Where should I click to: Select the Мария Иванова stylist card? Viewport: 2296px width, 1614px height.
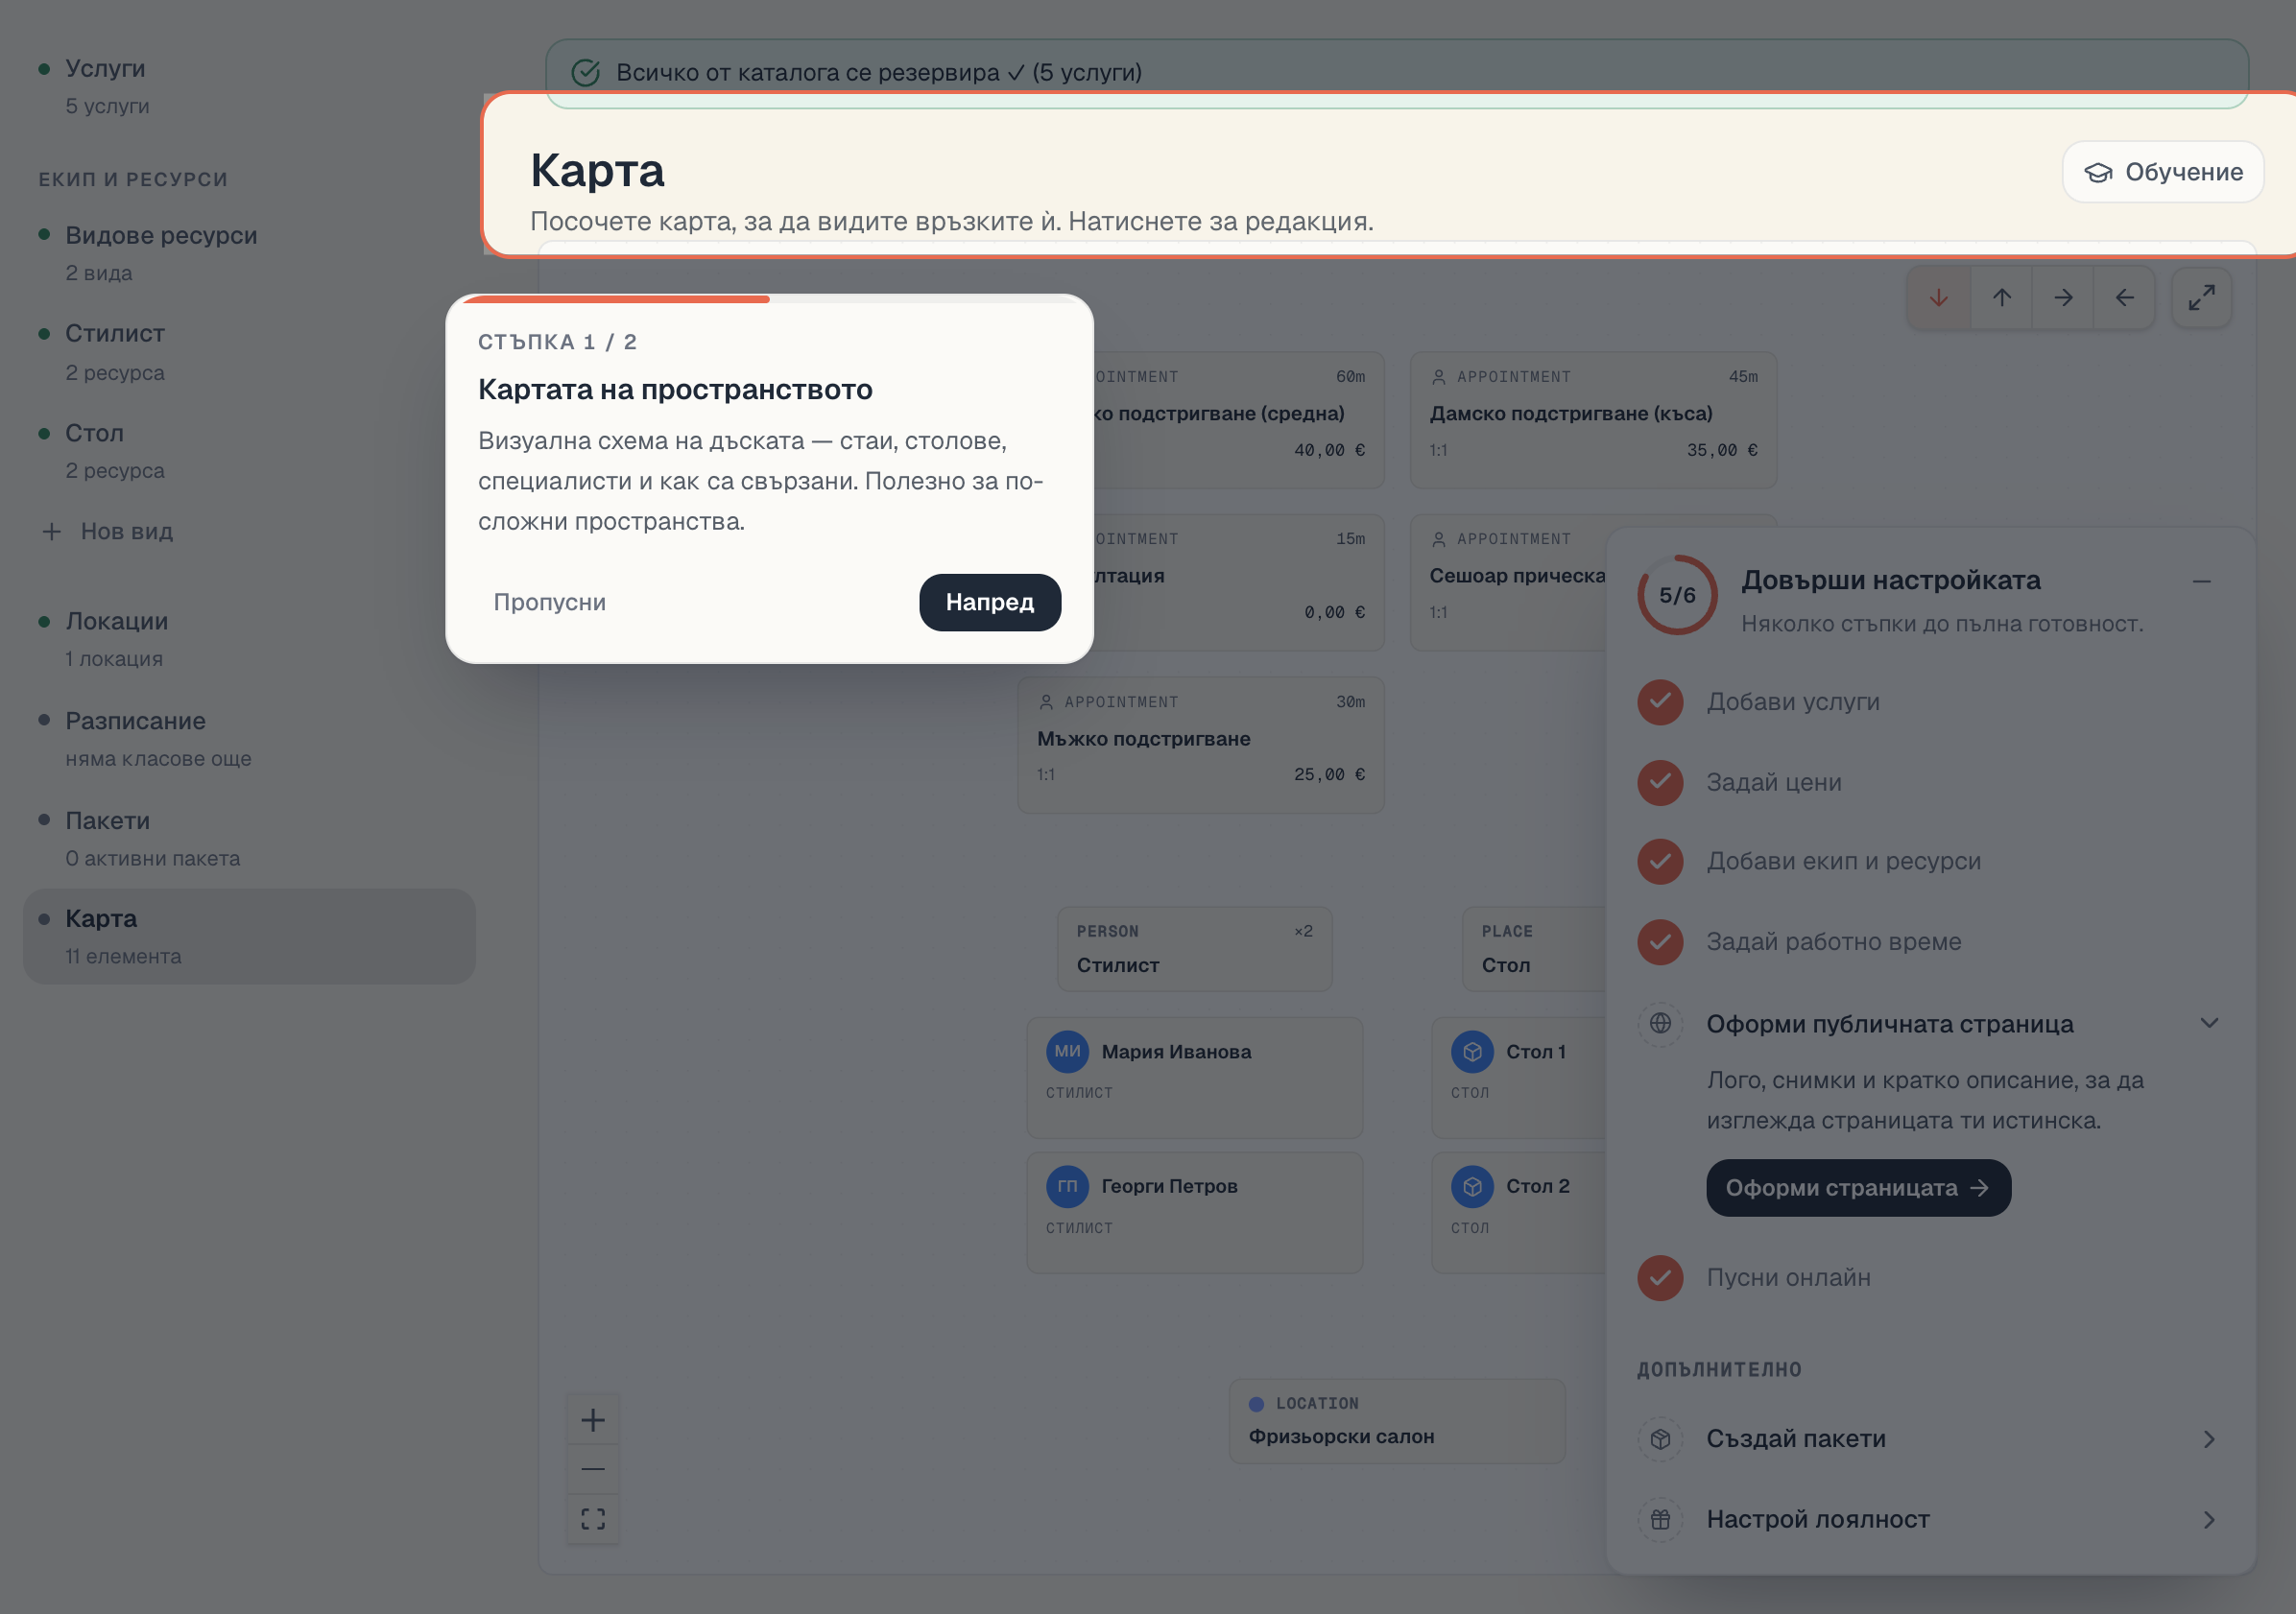1194,1078
